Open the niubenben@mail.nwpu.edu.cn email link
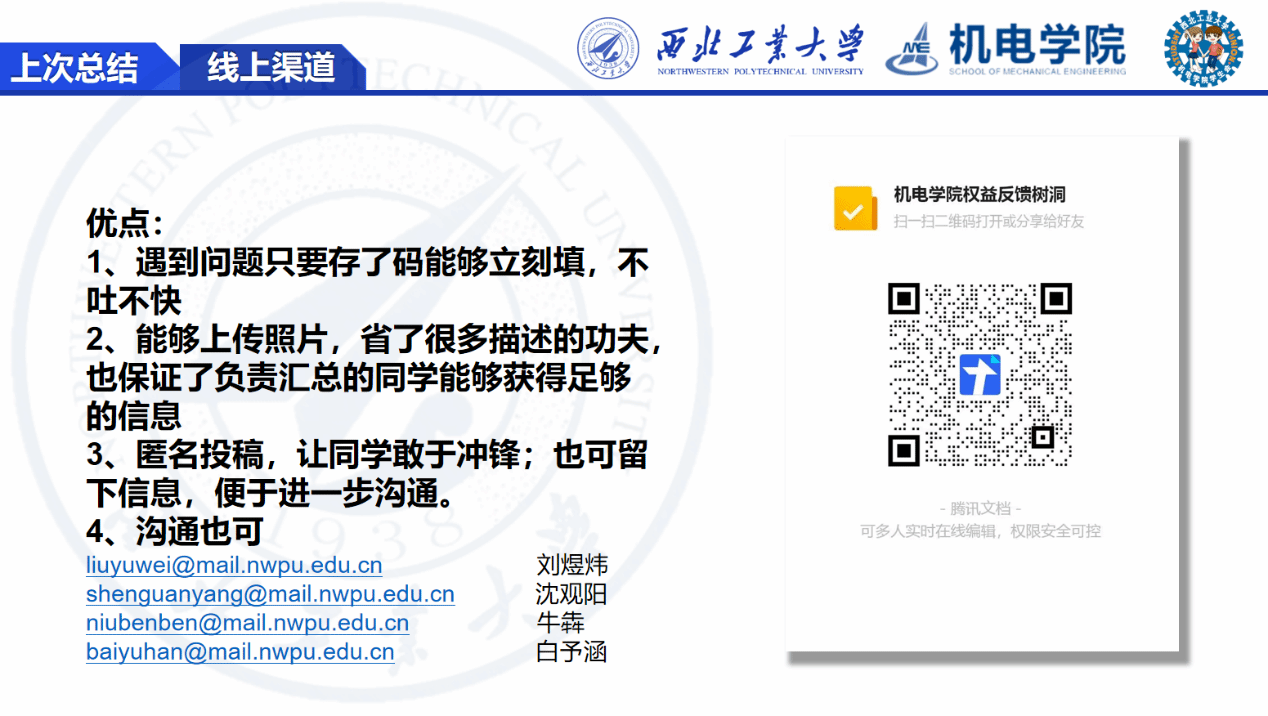 (247, 623)
